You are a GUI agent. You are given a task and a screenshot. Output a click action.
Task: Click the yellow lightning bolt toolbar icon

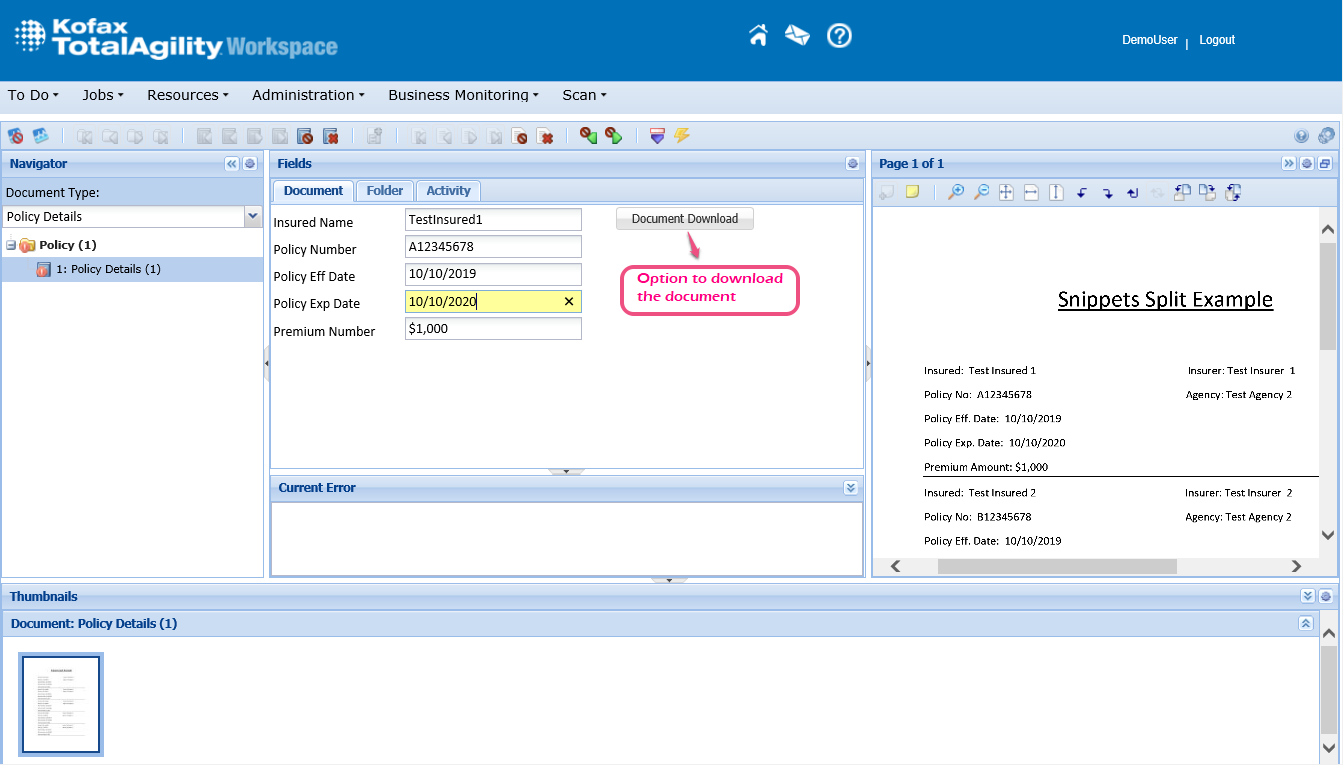682,135
